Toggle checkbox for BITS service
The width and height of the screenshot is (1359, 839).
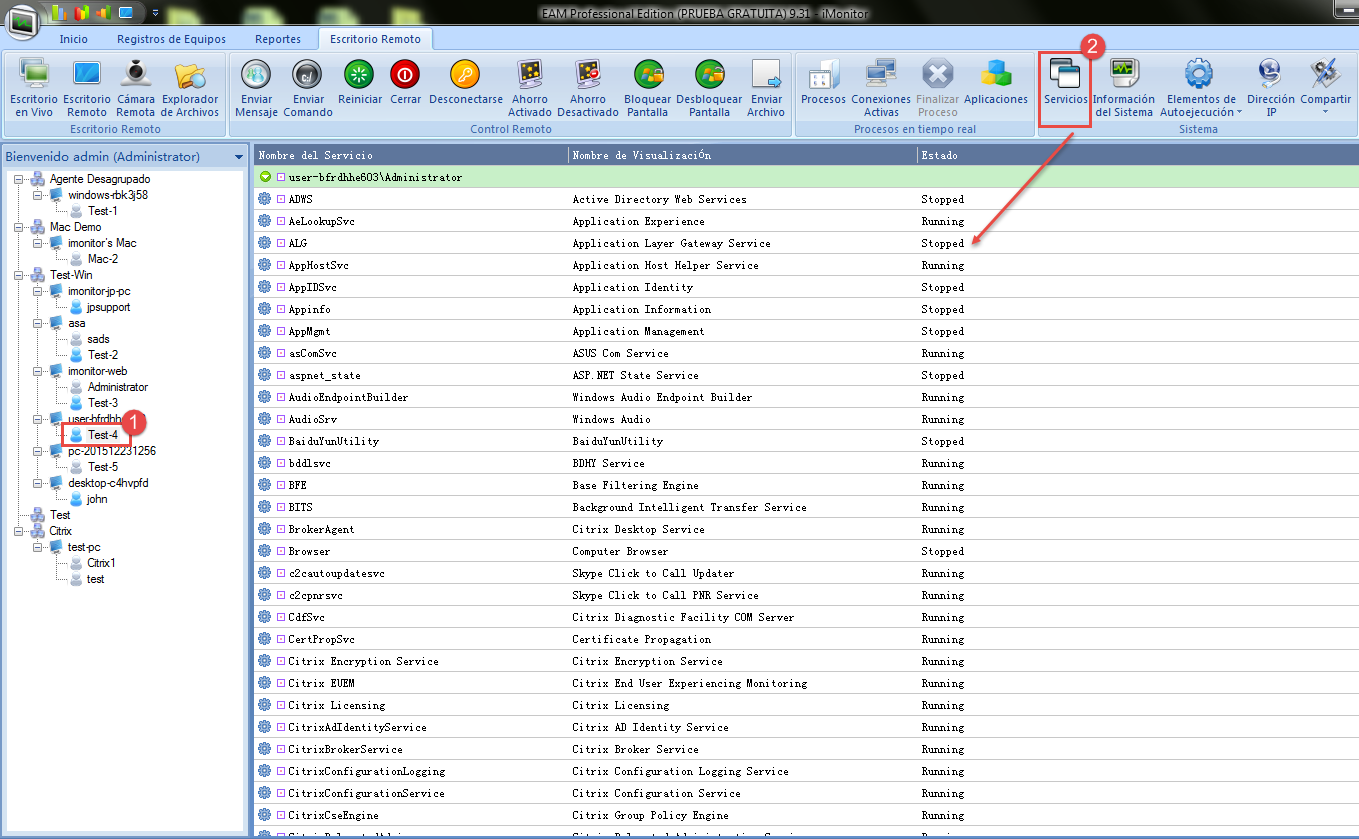(281, 507)
